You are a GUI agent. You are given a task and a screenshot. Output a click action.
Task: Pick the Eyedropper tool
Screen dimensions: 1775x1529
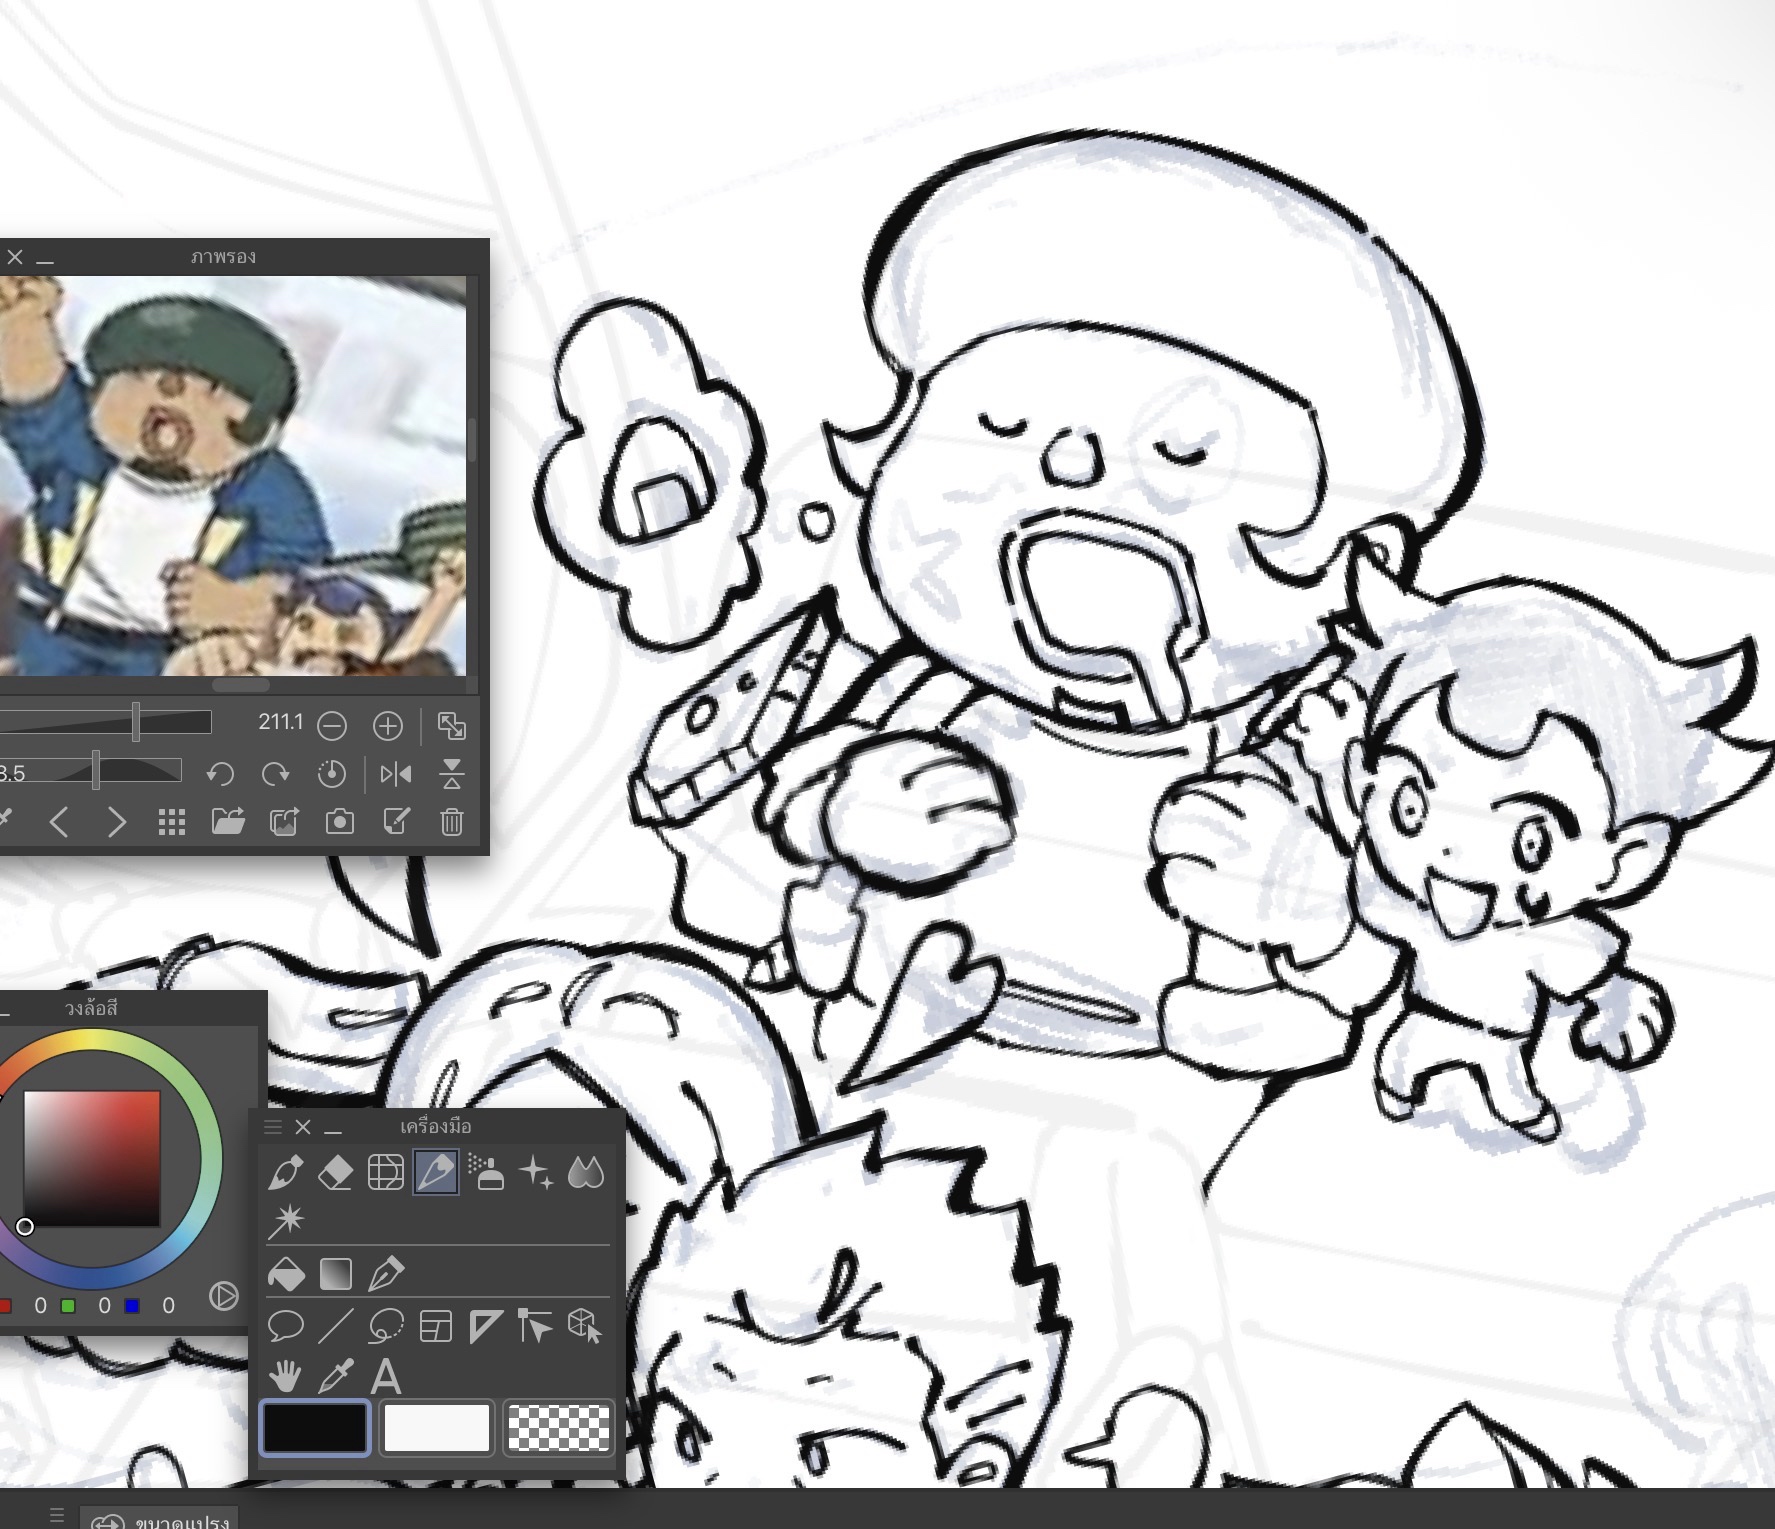click(x=335, y=1377)
